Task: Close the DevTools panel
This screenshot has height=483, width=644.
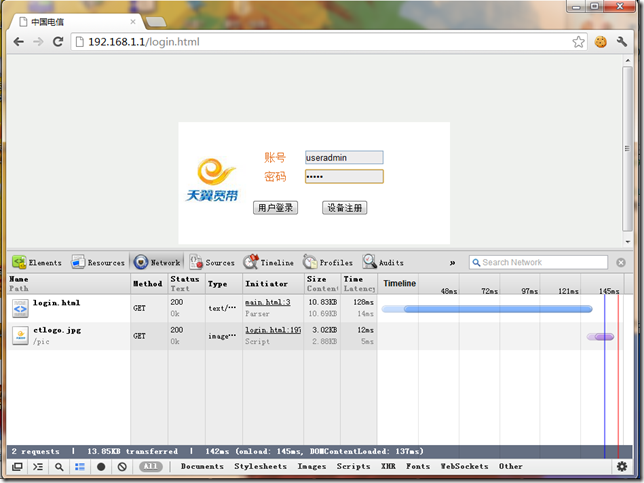Action: 621,262
